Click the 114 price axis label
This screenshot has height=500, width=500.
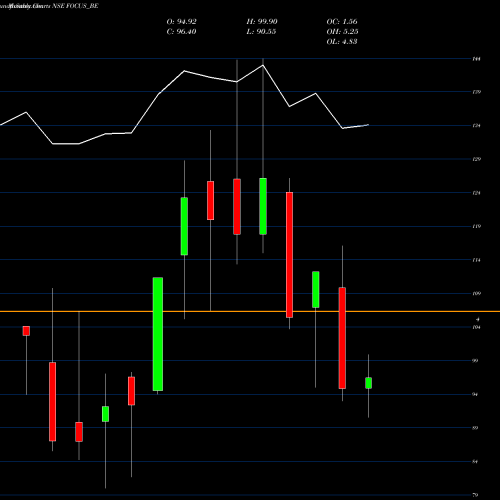pos(477,260)
